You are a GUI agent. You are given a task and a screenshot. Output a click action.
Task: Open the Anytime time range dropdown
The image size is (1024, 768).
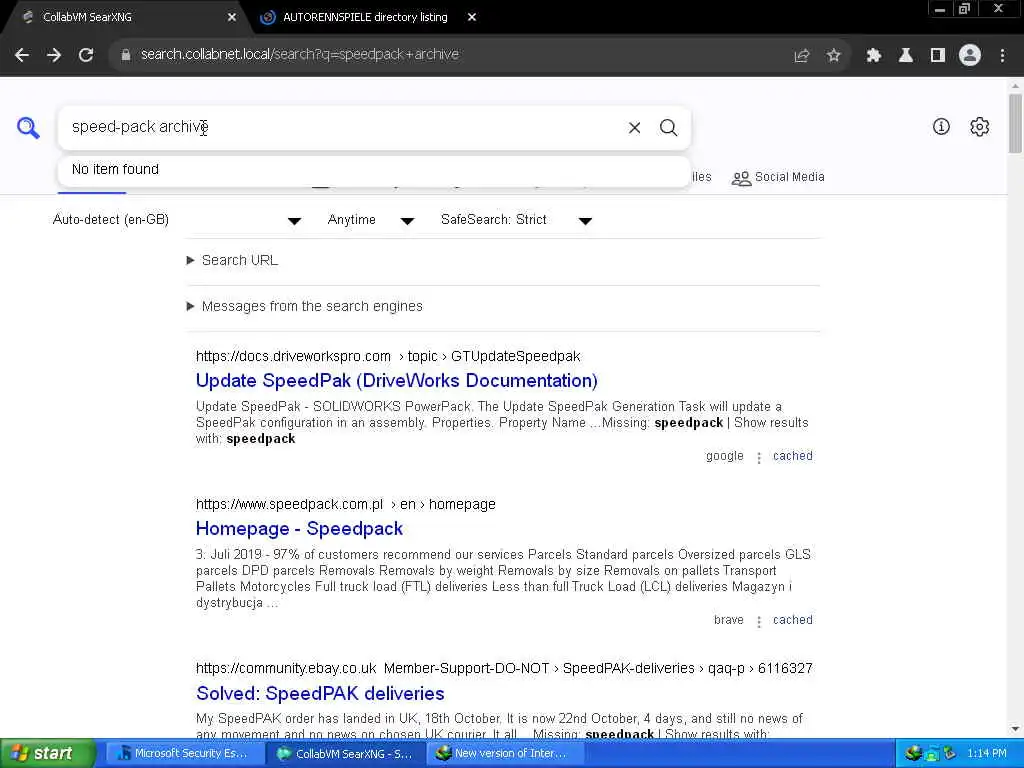coord(370,220)
